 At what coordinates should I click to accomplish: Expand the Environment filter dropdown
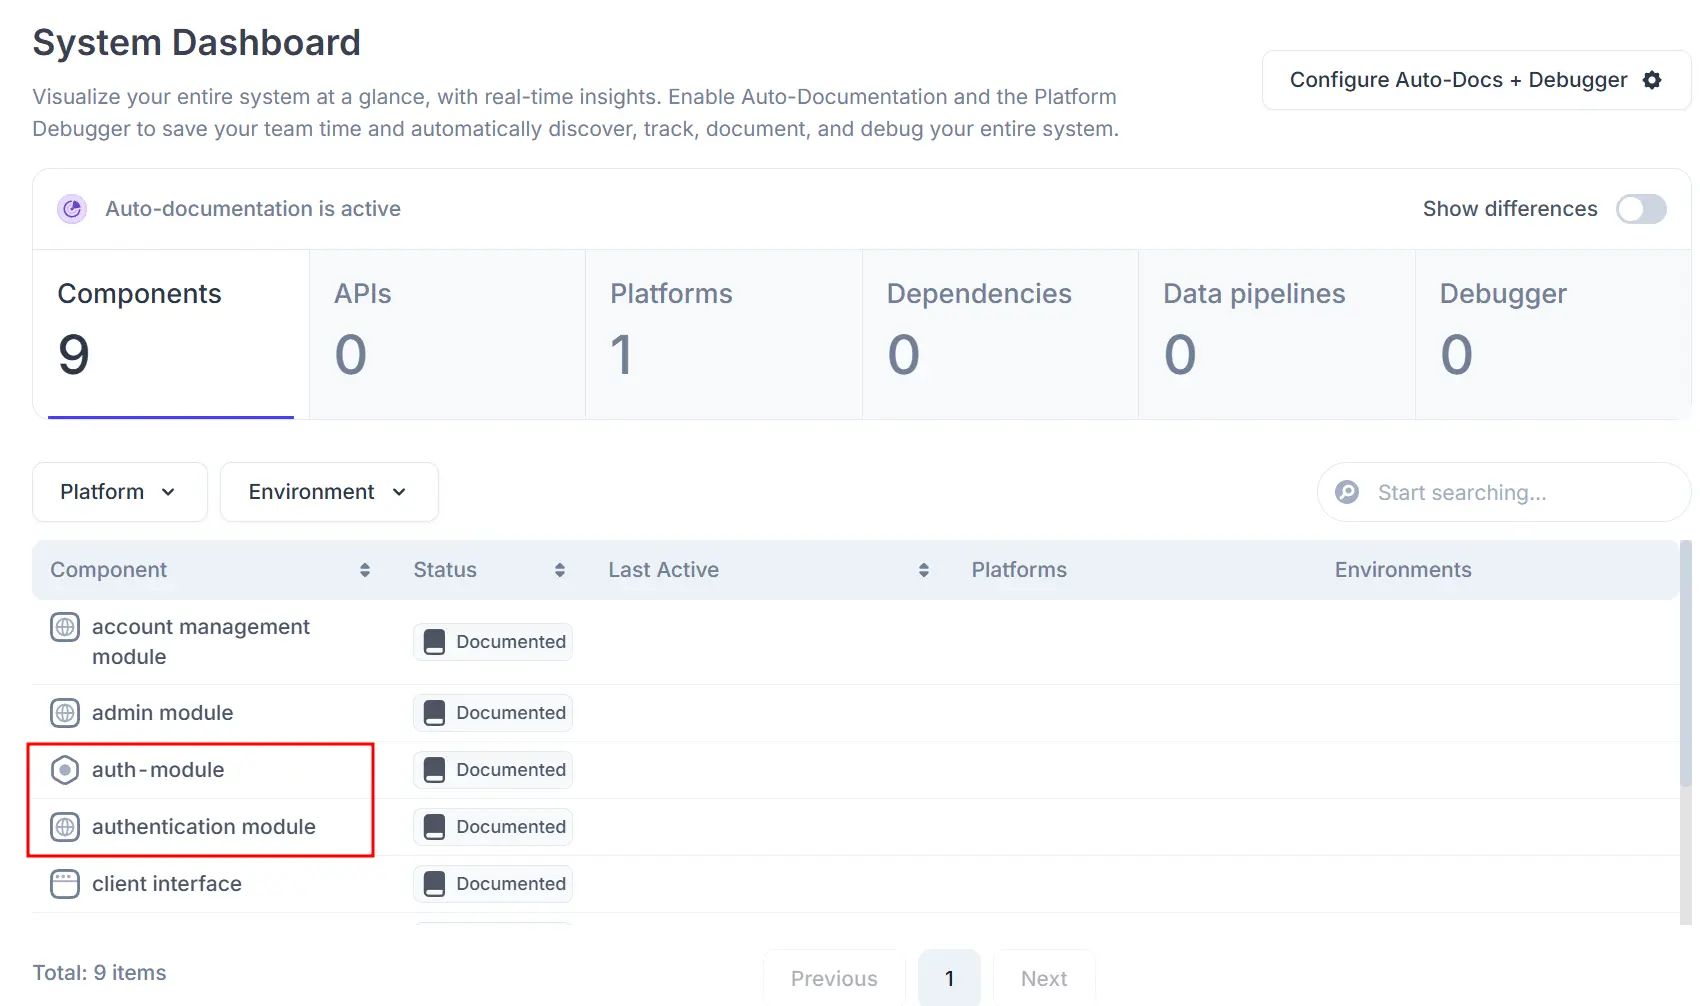[x=328, y=492]
